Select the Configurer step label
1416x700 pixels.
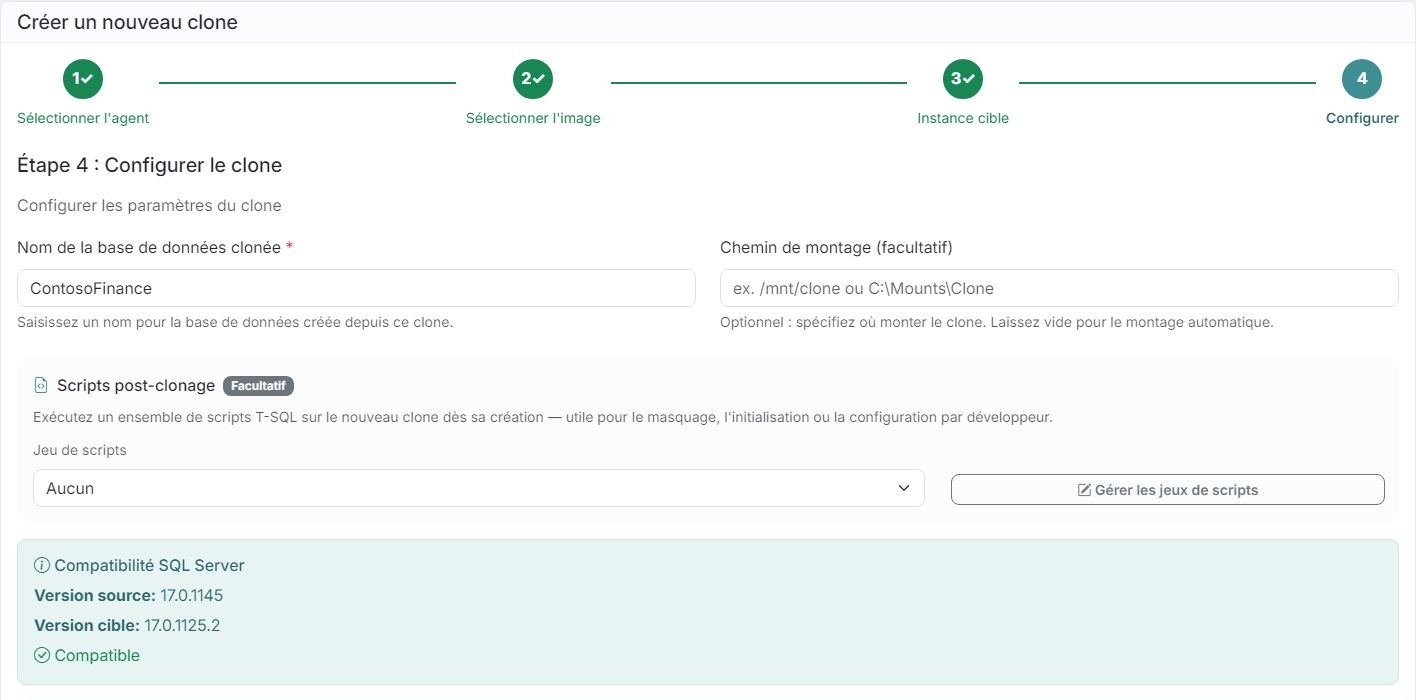click(1362, 118)
